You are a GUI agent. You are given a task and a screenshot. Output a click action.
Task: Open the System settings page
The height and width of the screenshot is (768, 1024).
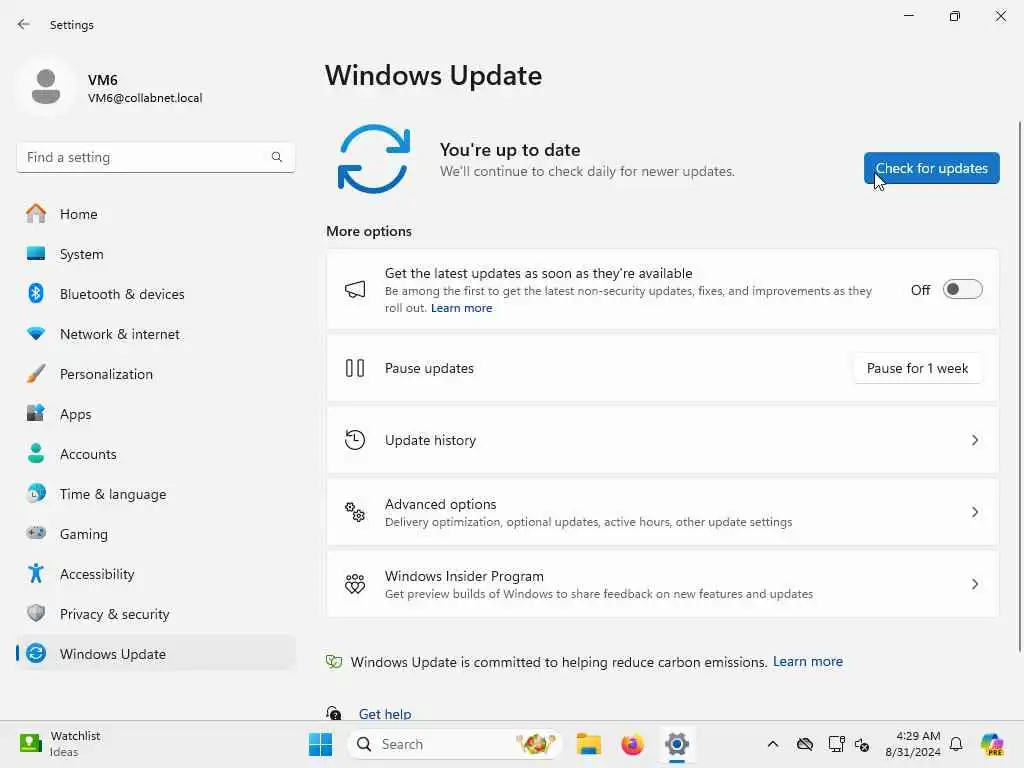click(155, 254)
